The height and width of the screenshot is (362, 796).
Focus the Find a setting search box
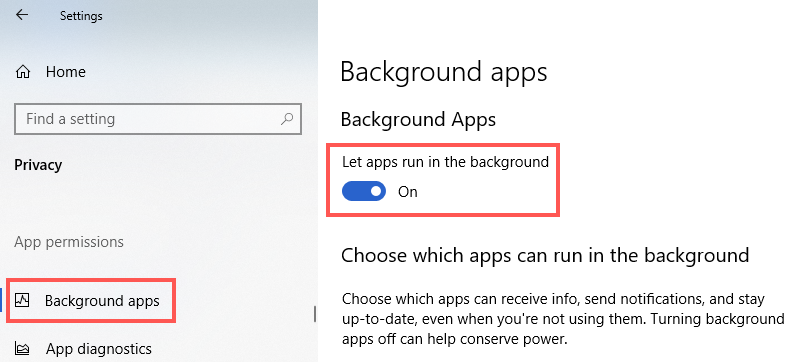(158, 119)
